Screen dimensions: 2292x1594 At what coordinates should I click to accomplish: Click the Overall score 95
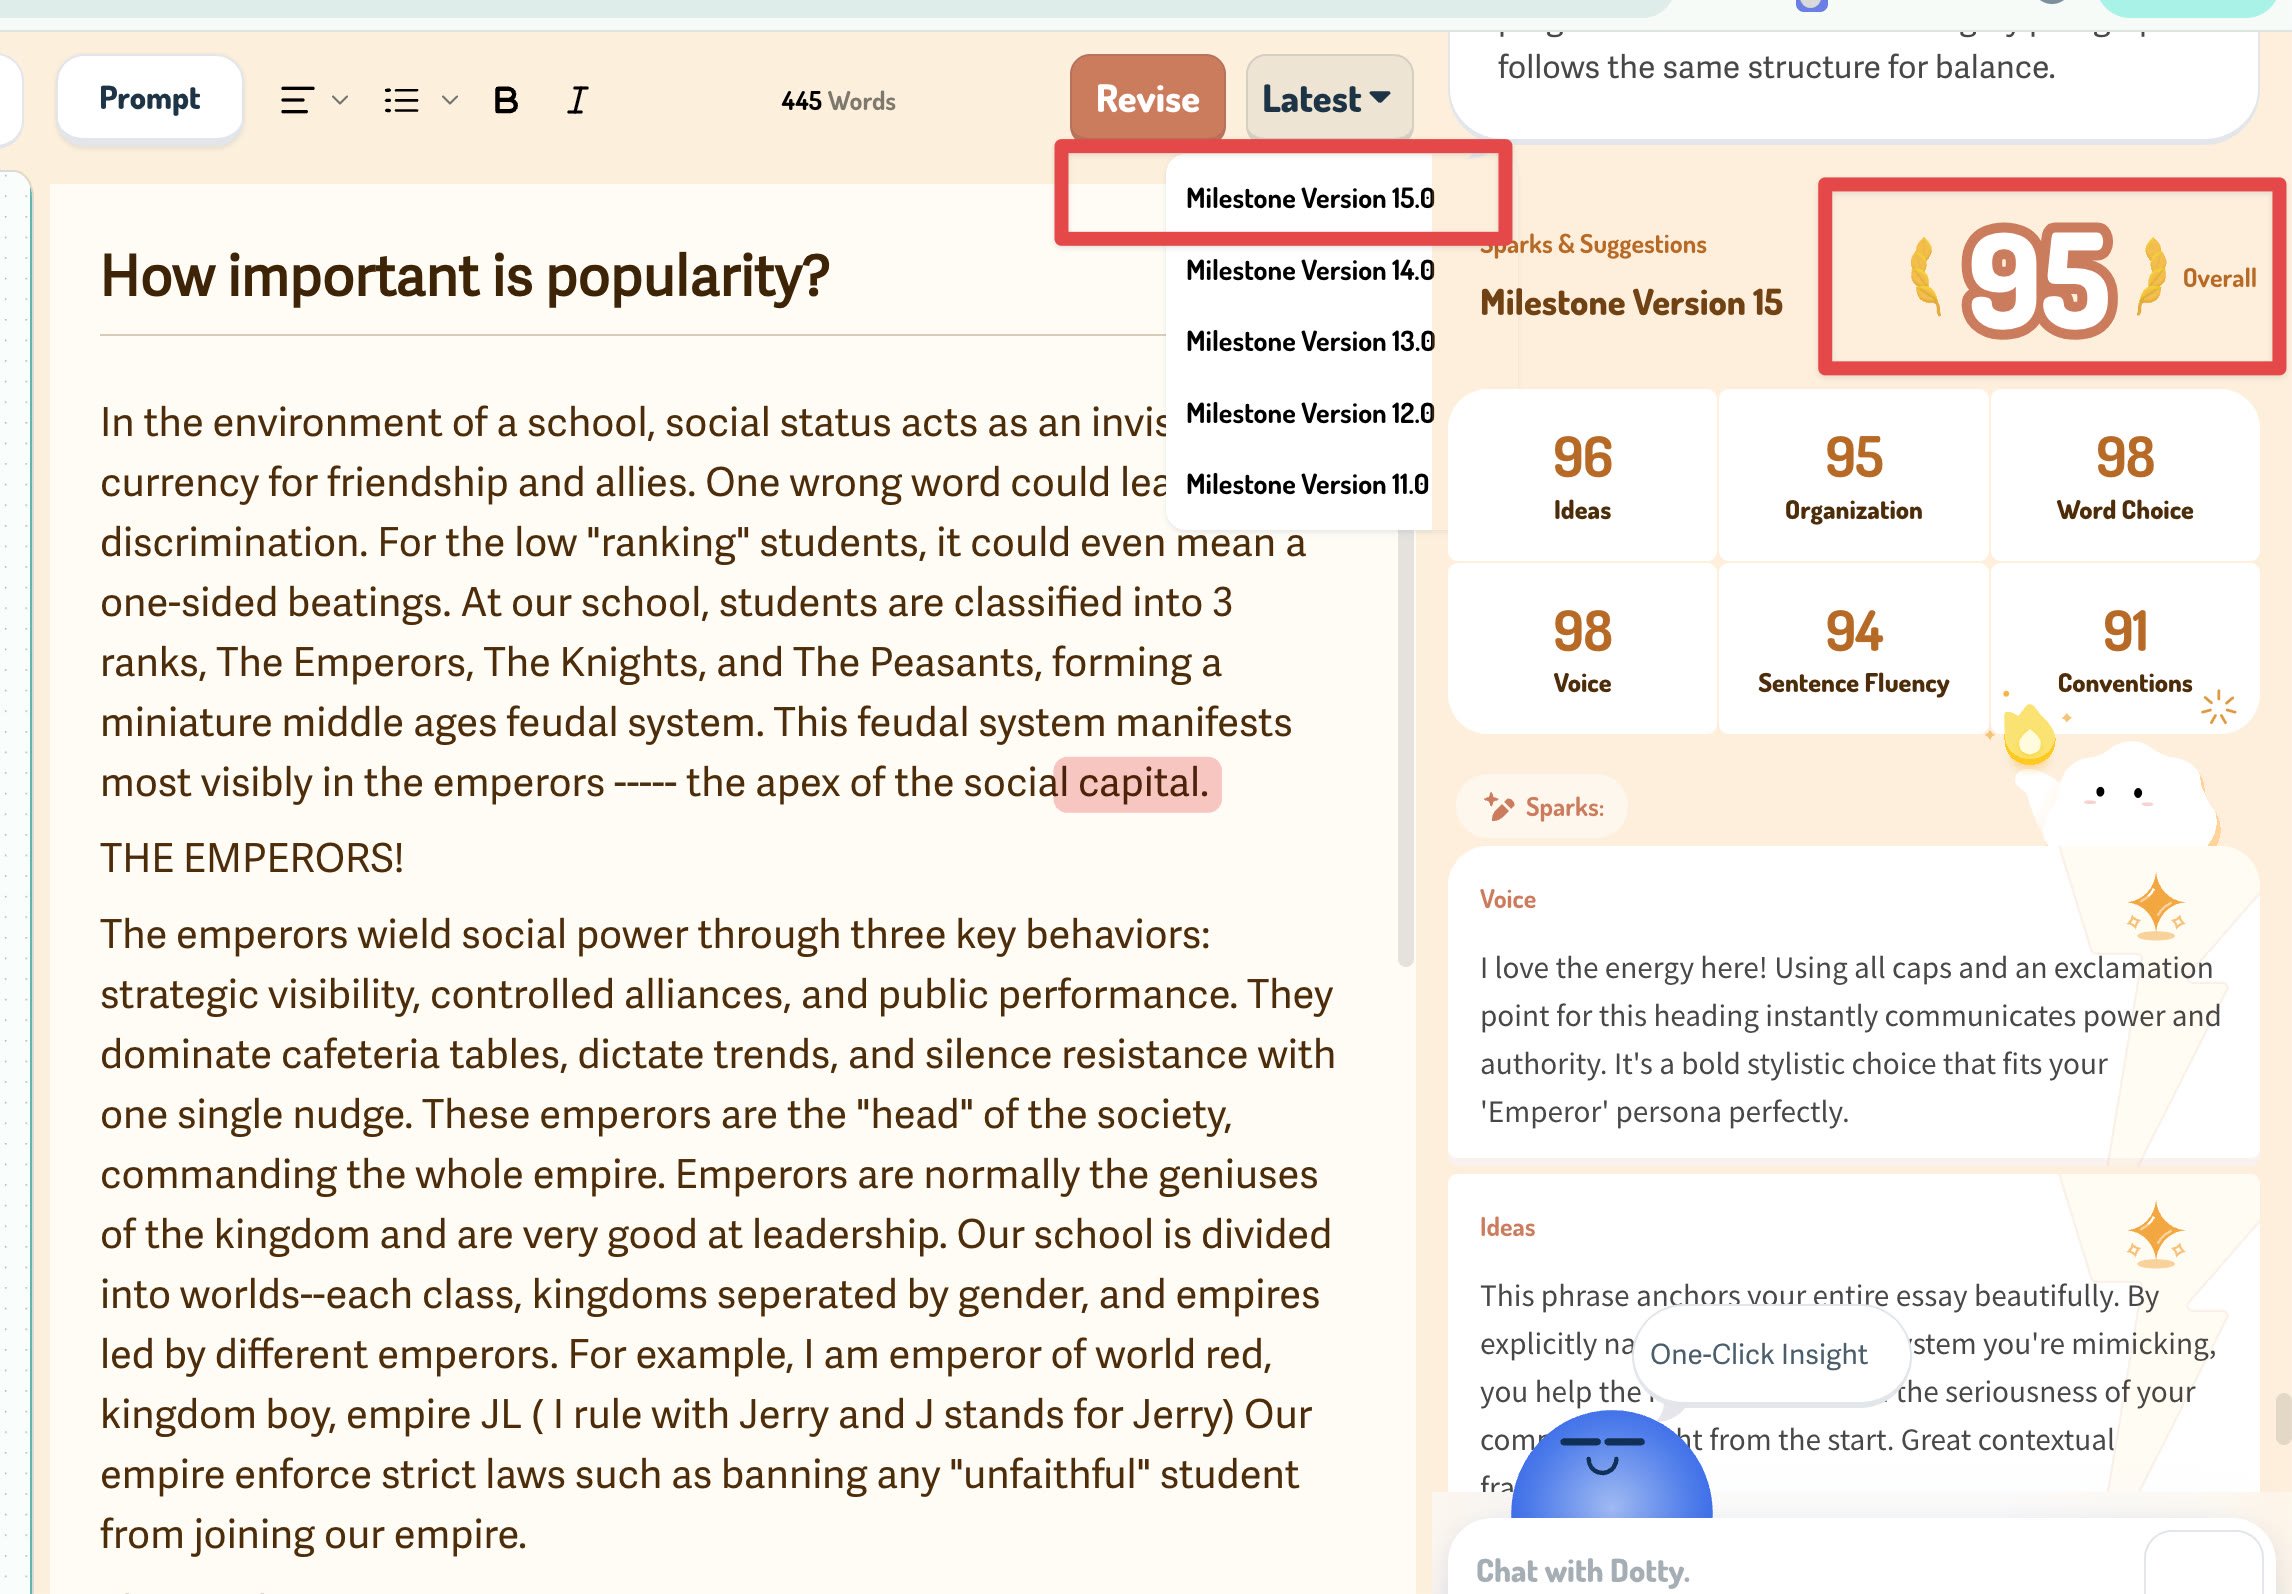pos(2039,279)
